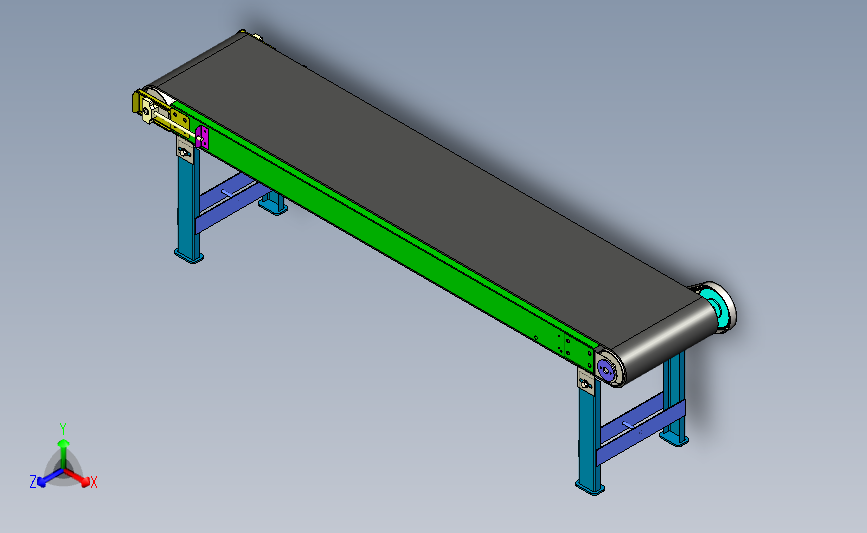The image size is (867, 533).
Task: Pick the gray mounting plate under magenta bracket
Action: [x=185, y=150]
